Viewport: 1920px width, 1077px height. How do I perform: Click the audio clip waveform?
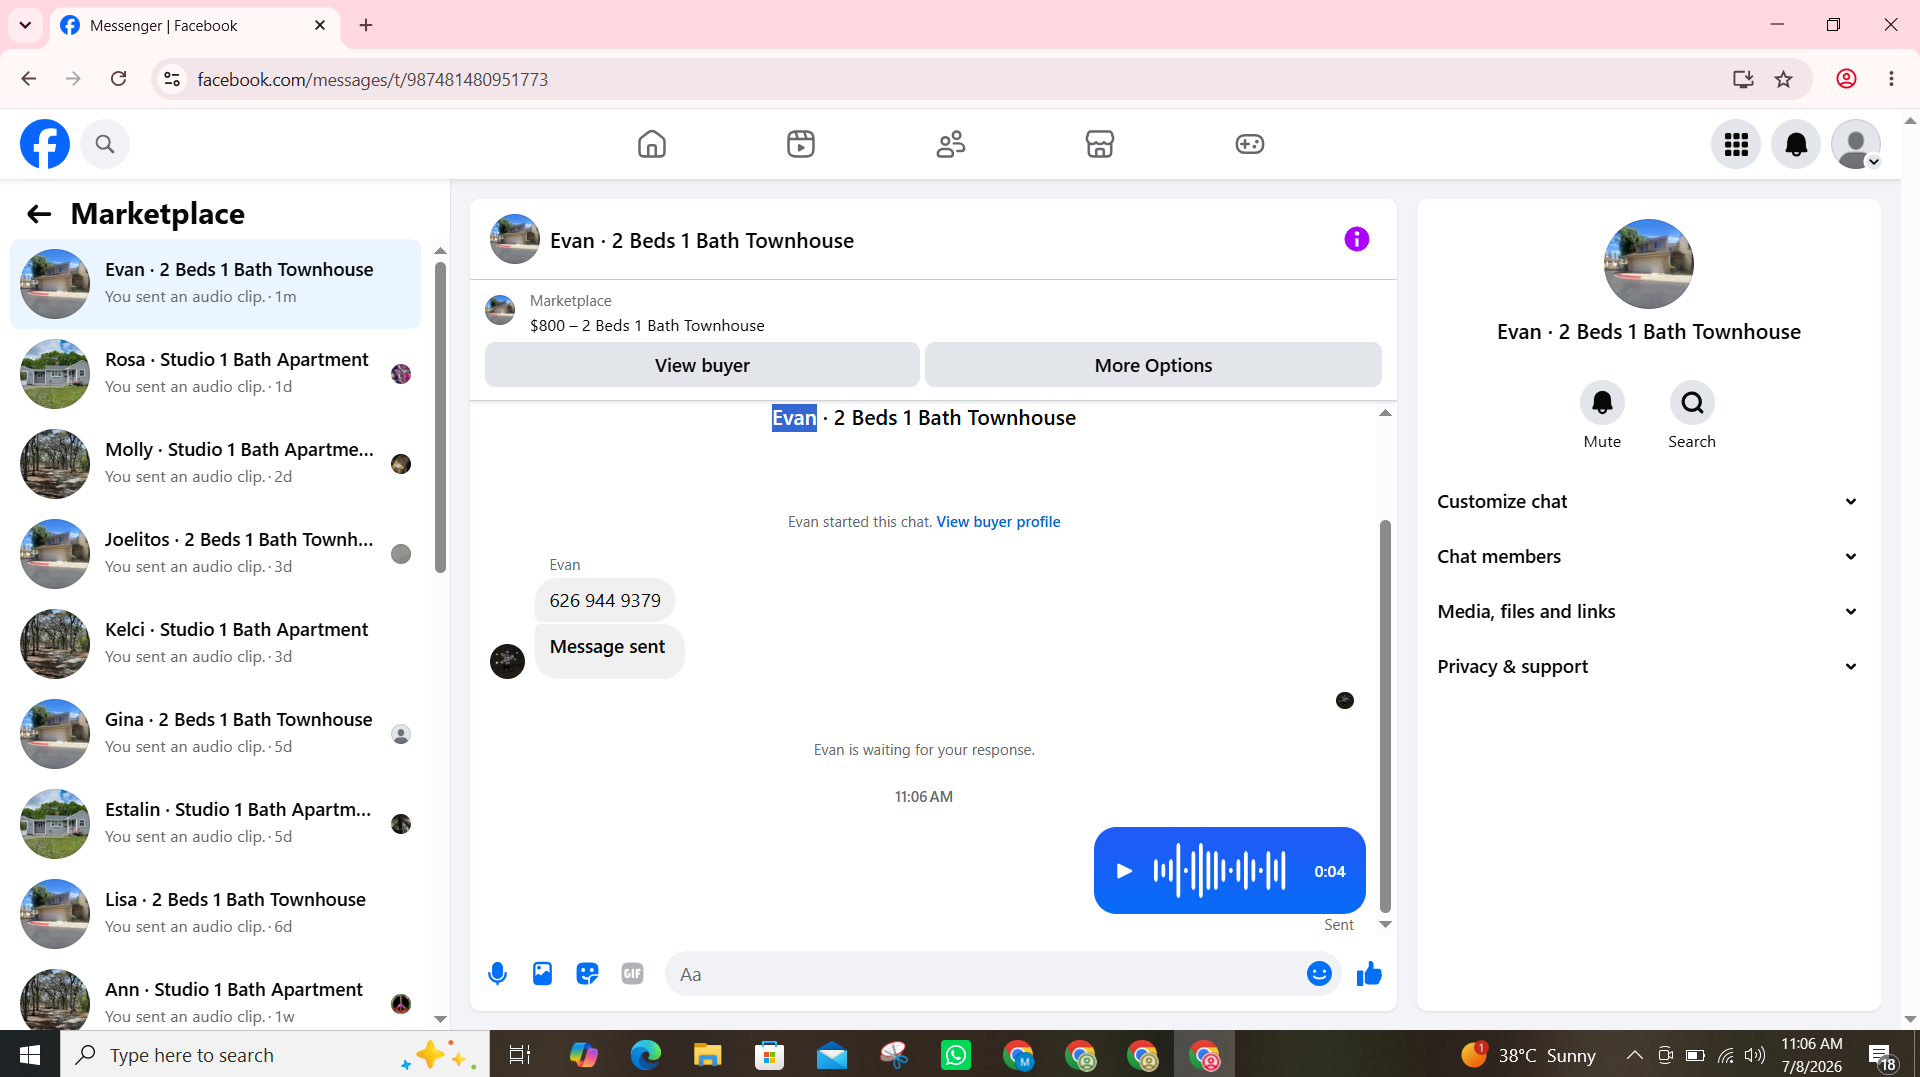1219,871
